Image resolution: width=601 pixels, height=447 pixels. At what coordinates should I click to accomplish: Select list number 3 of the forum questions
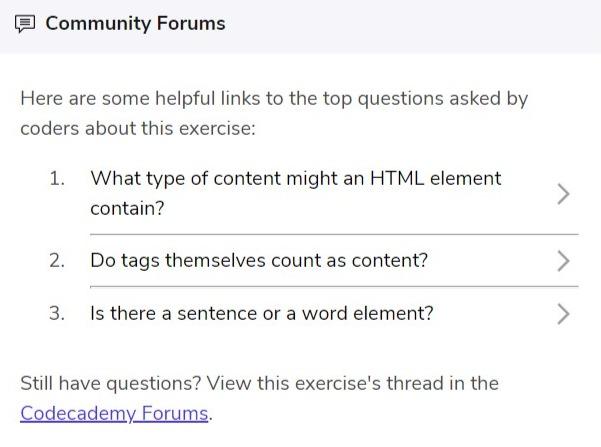coord(57,314)
